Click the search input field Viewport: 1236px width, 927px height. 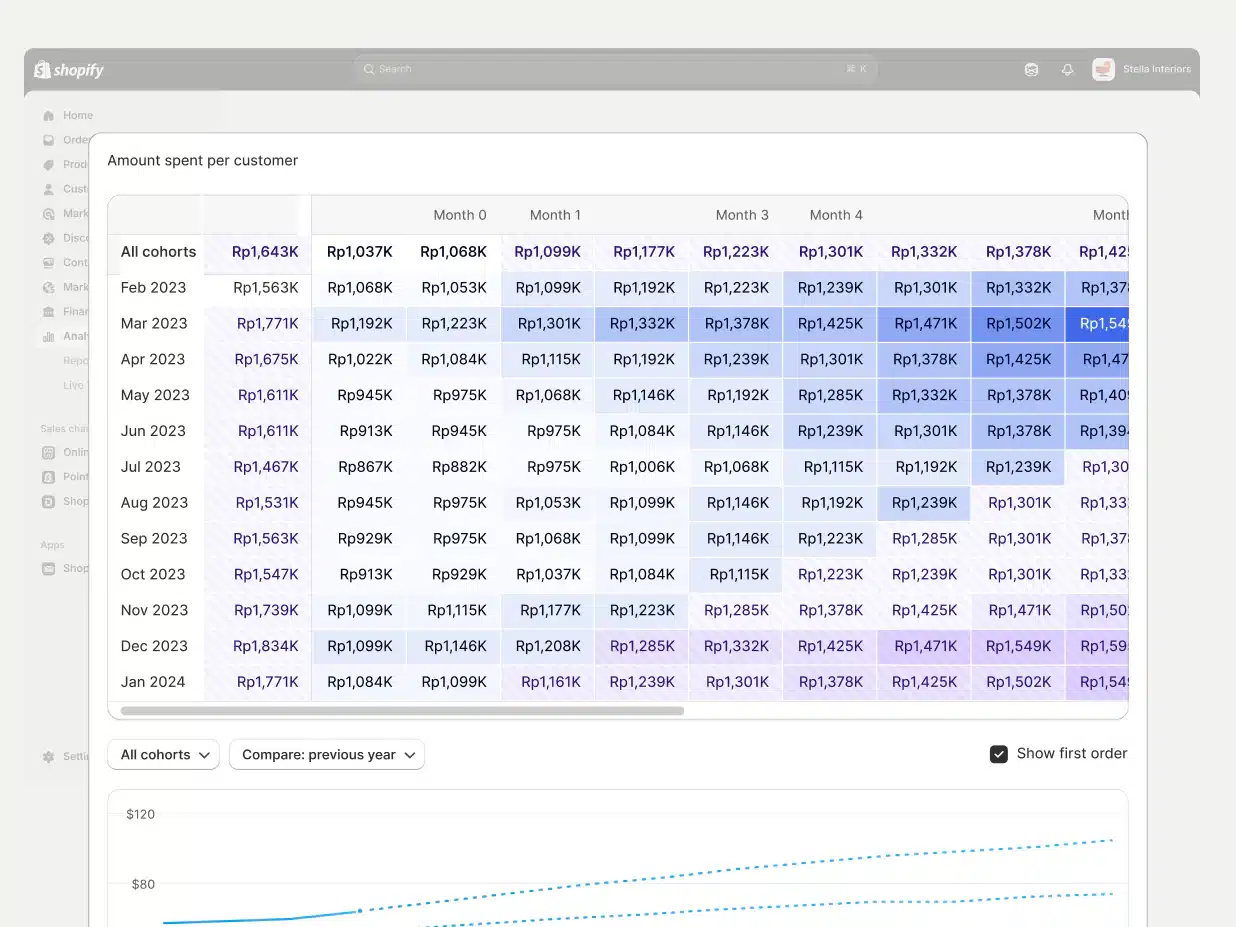coord(614,69)
